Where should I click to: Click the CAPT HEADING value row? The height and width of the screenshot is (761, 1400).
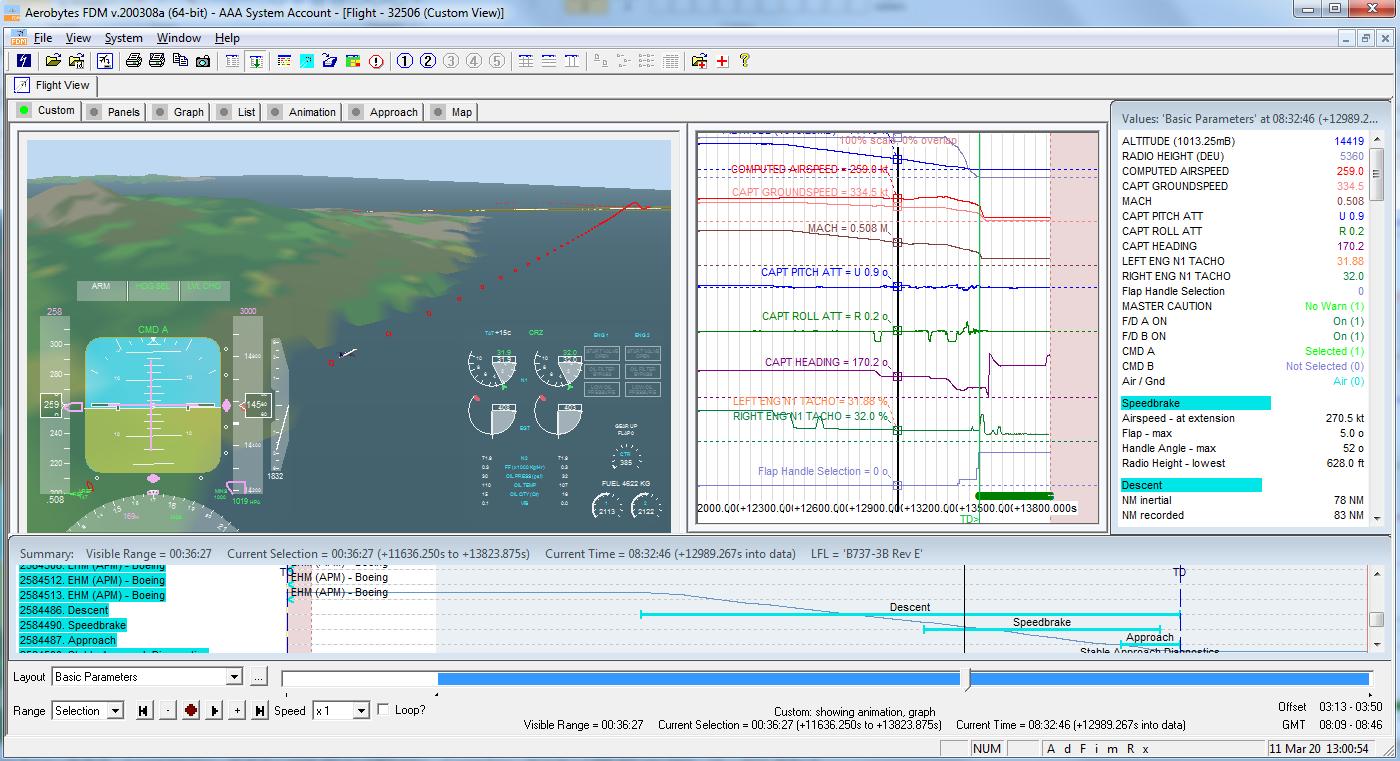click(1242, 246)
